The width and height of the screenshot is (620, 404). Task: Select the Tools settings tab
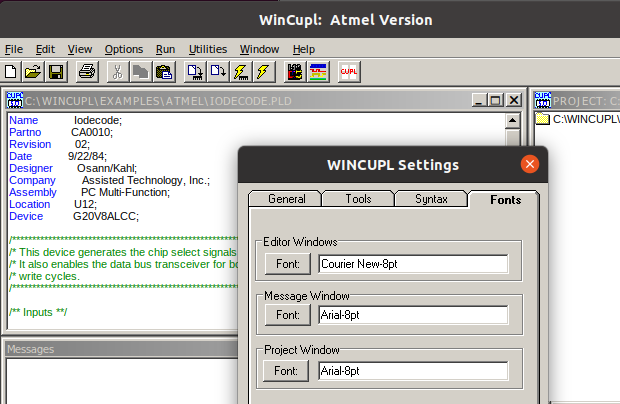point(358,199)
